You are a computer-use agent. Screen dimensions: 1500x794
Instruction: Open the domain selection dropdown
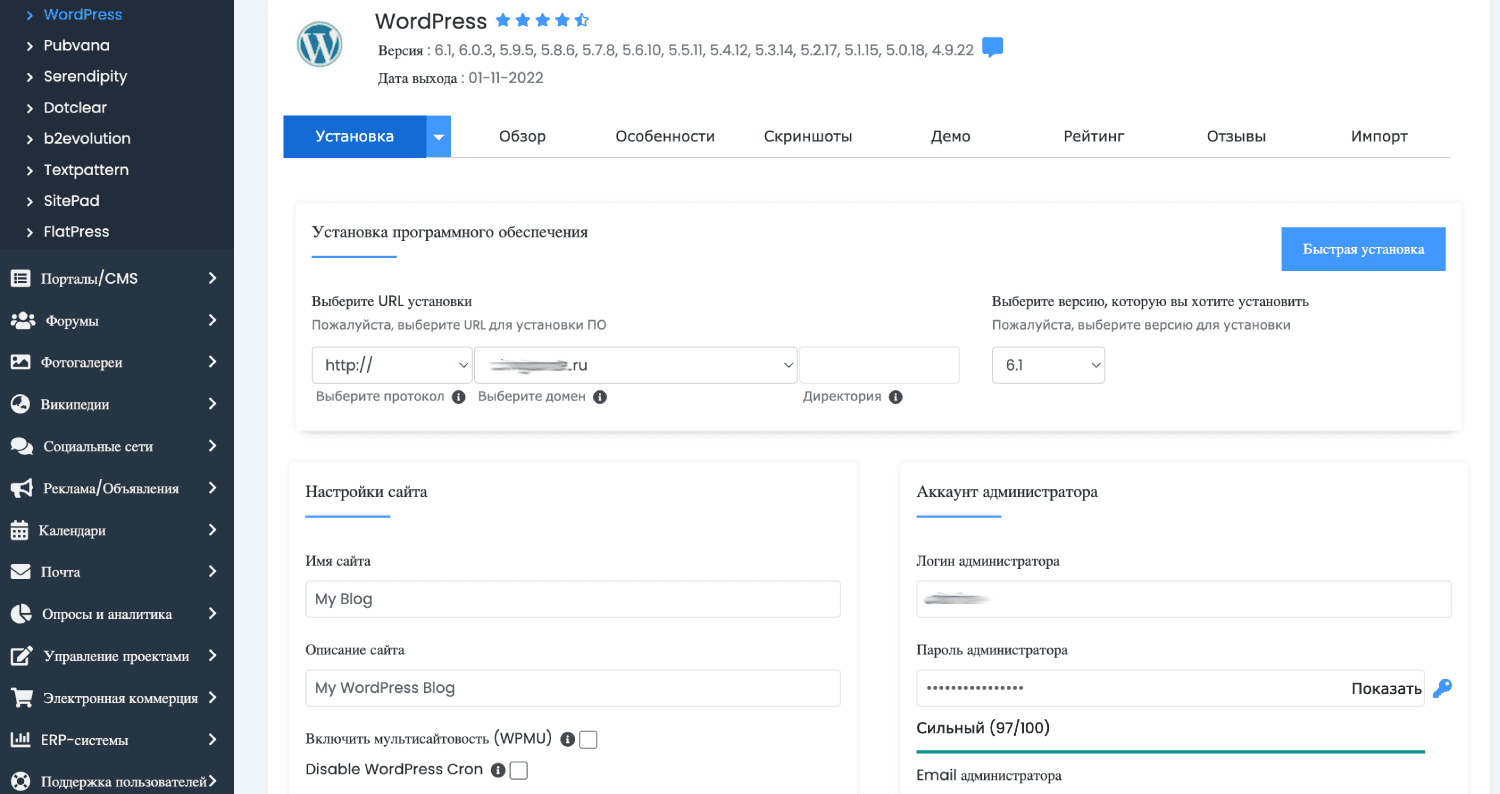pos(636,365)
